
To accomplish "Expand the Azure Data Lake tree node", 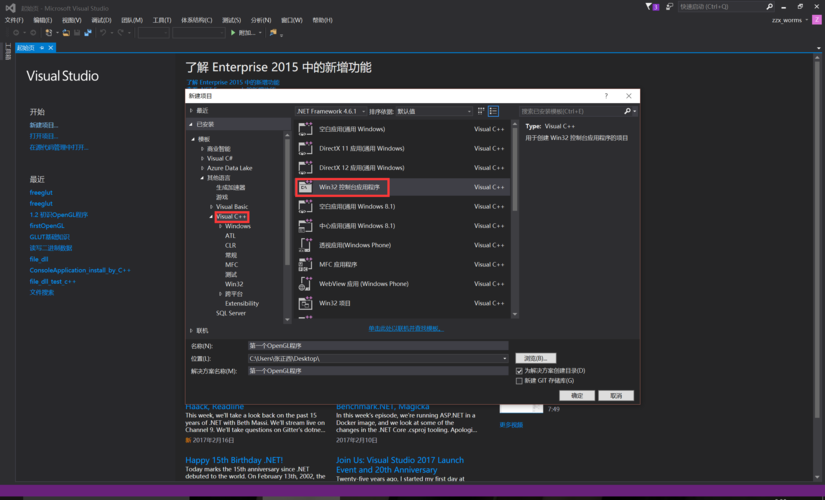I will pos(203,168).
